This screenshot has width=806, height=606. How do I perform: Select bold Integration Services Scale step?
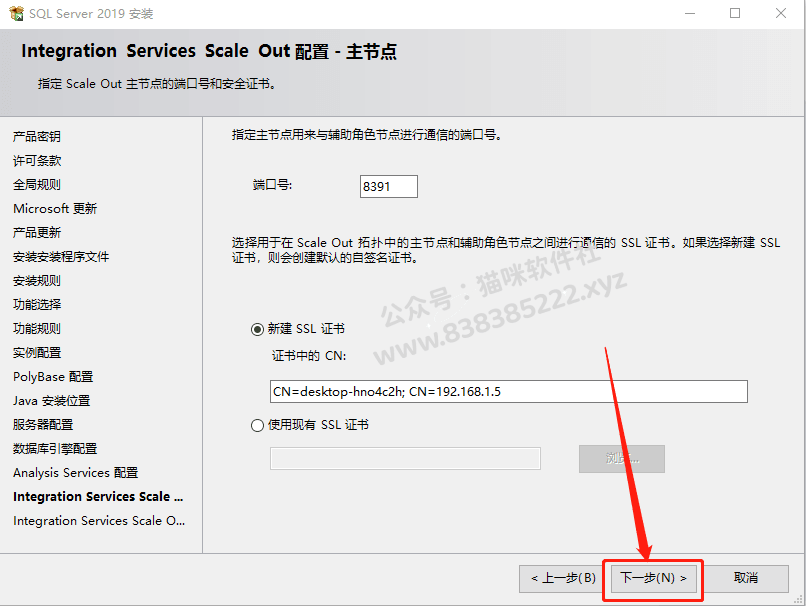[x=98, y=497]
